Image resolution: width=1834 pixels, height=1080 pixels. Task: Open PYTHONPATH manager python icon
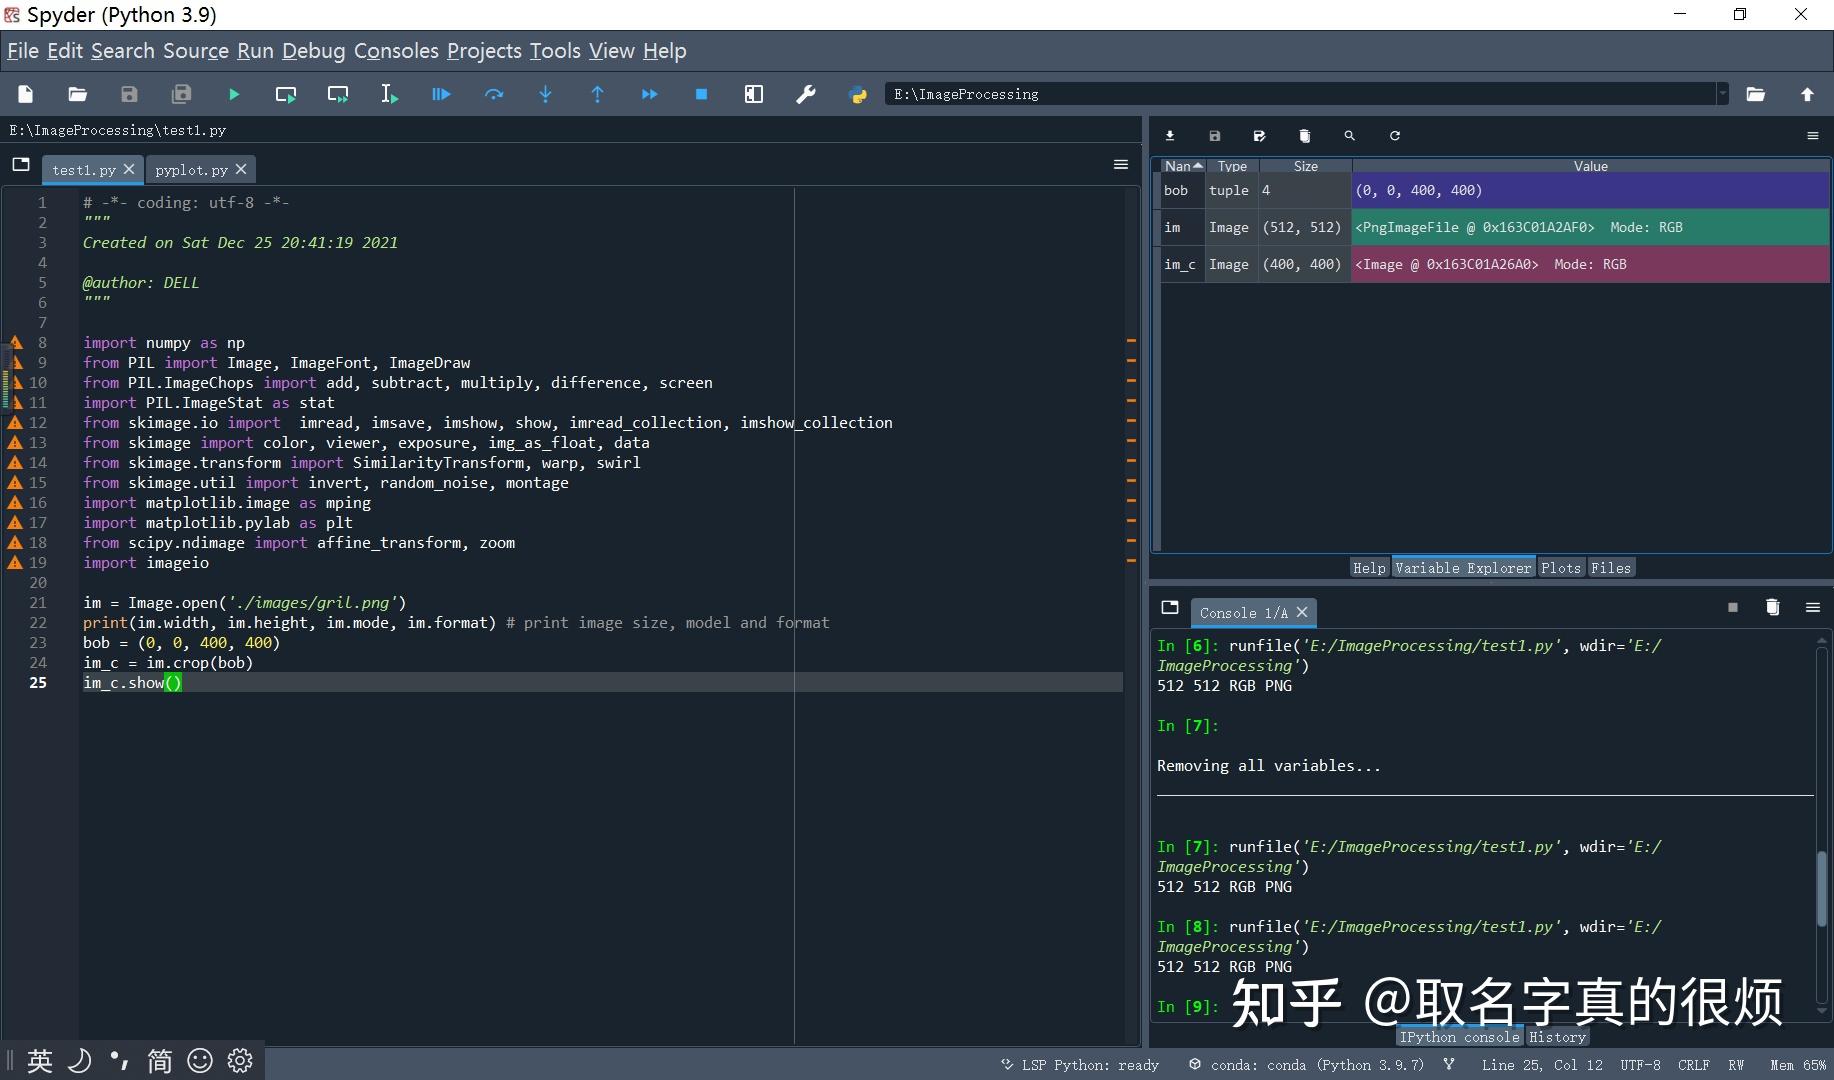point(857,94)
